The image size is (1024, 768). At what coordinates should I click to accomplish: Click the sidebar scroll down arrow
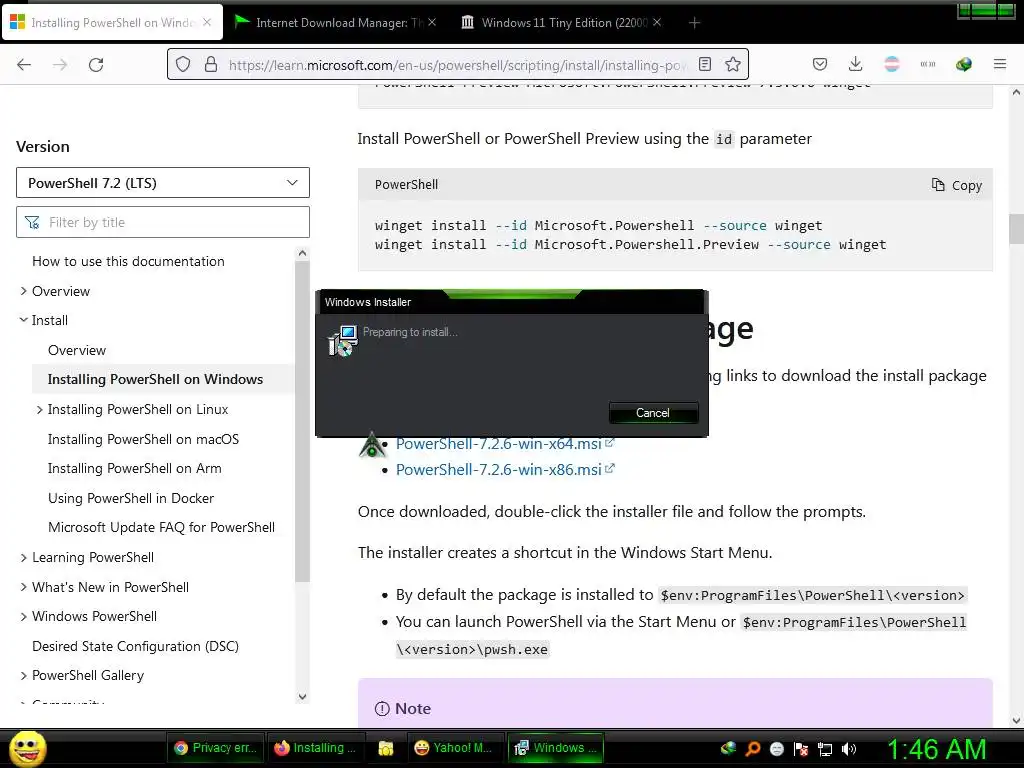tap(302, 697)
